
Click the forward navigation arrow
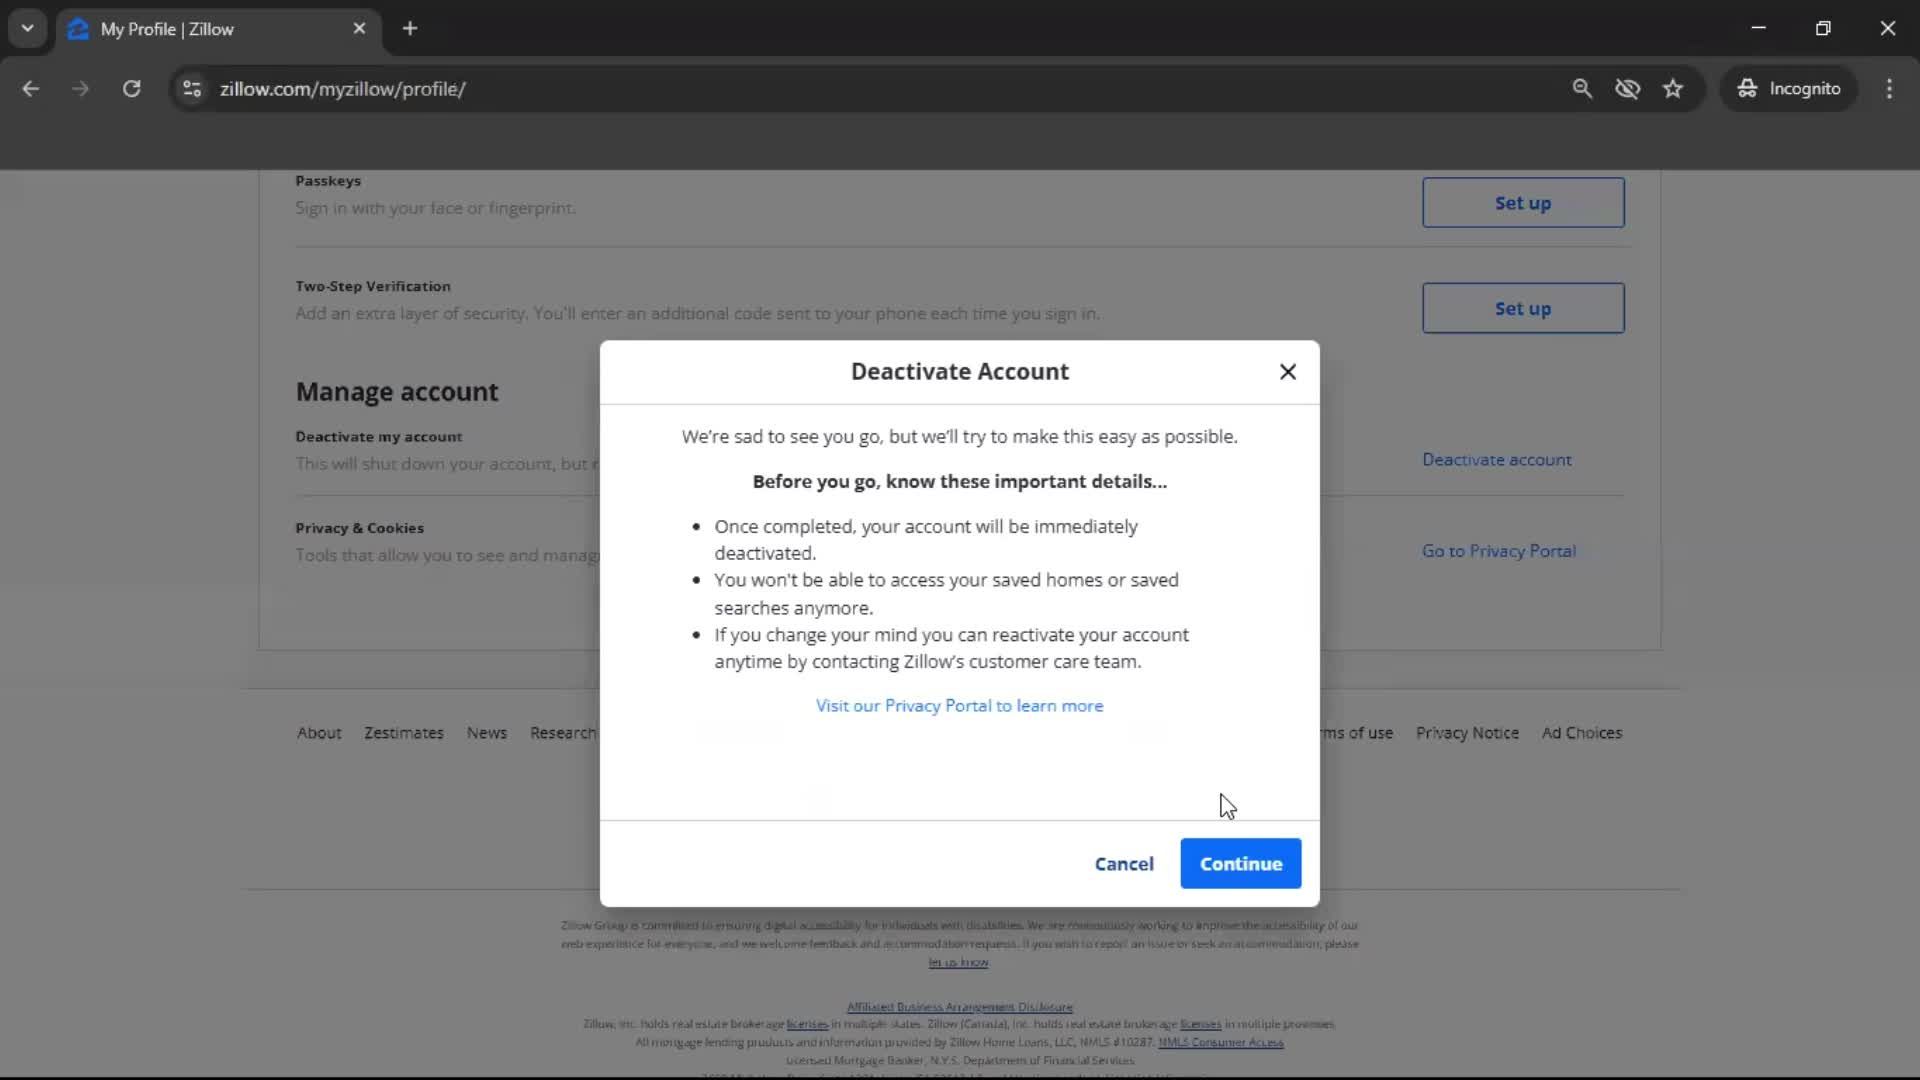(x=80, y=88)
